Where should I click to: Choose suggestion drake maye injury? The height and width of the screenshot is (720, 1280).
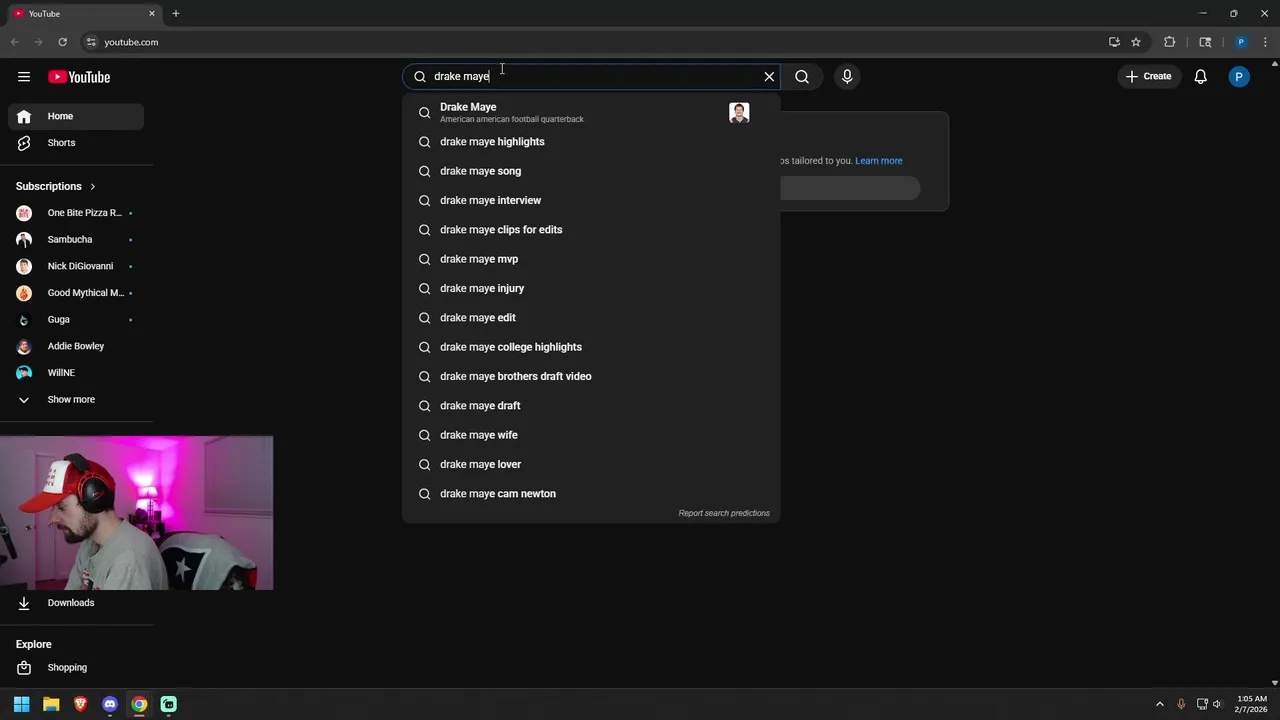pos(591,289)
